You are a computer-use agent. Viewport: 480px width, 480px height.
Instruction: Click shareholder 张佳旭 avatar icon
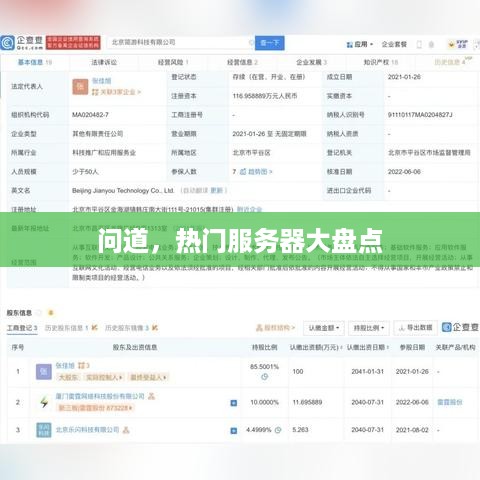44,371
